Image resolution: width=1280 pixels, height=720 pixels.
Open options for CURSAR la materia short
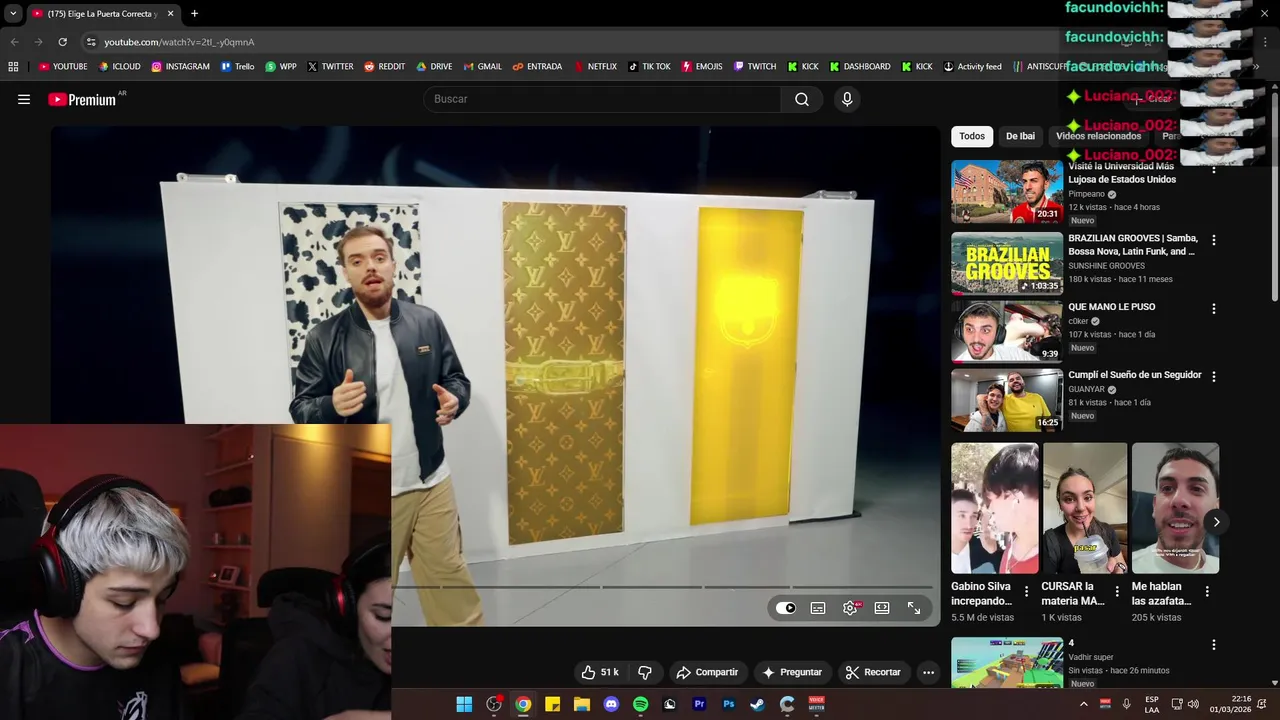click(1117, 592)
